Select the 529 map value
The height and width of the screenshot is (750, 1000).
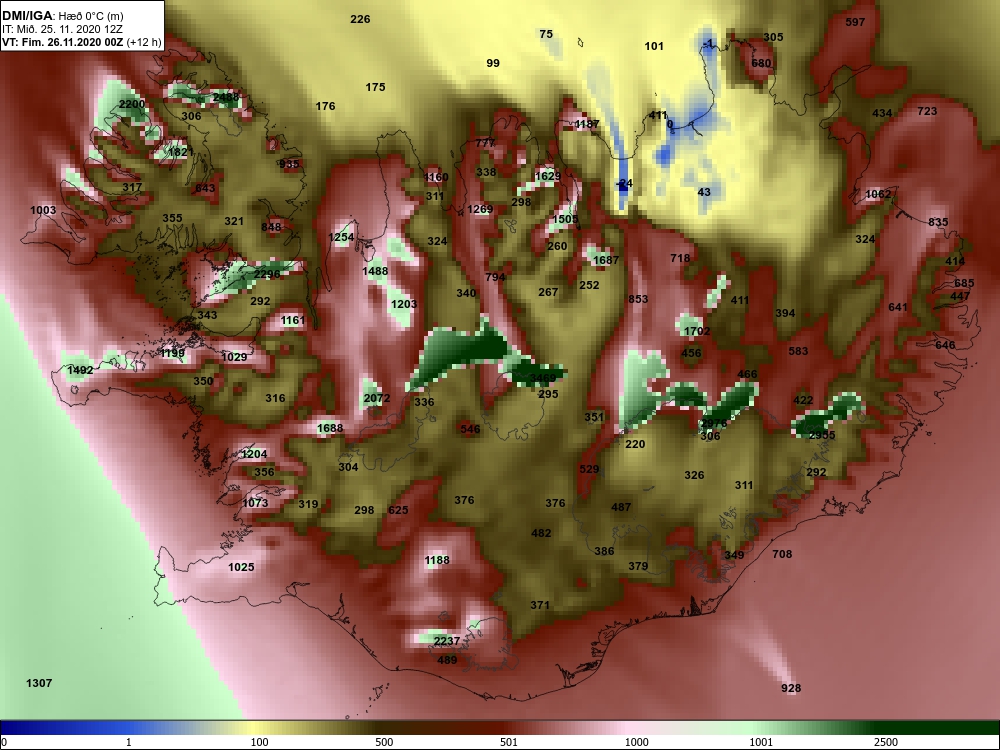point(589,469)
